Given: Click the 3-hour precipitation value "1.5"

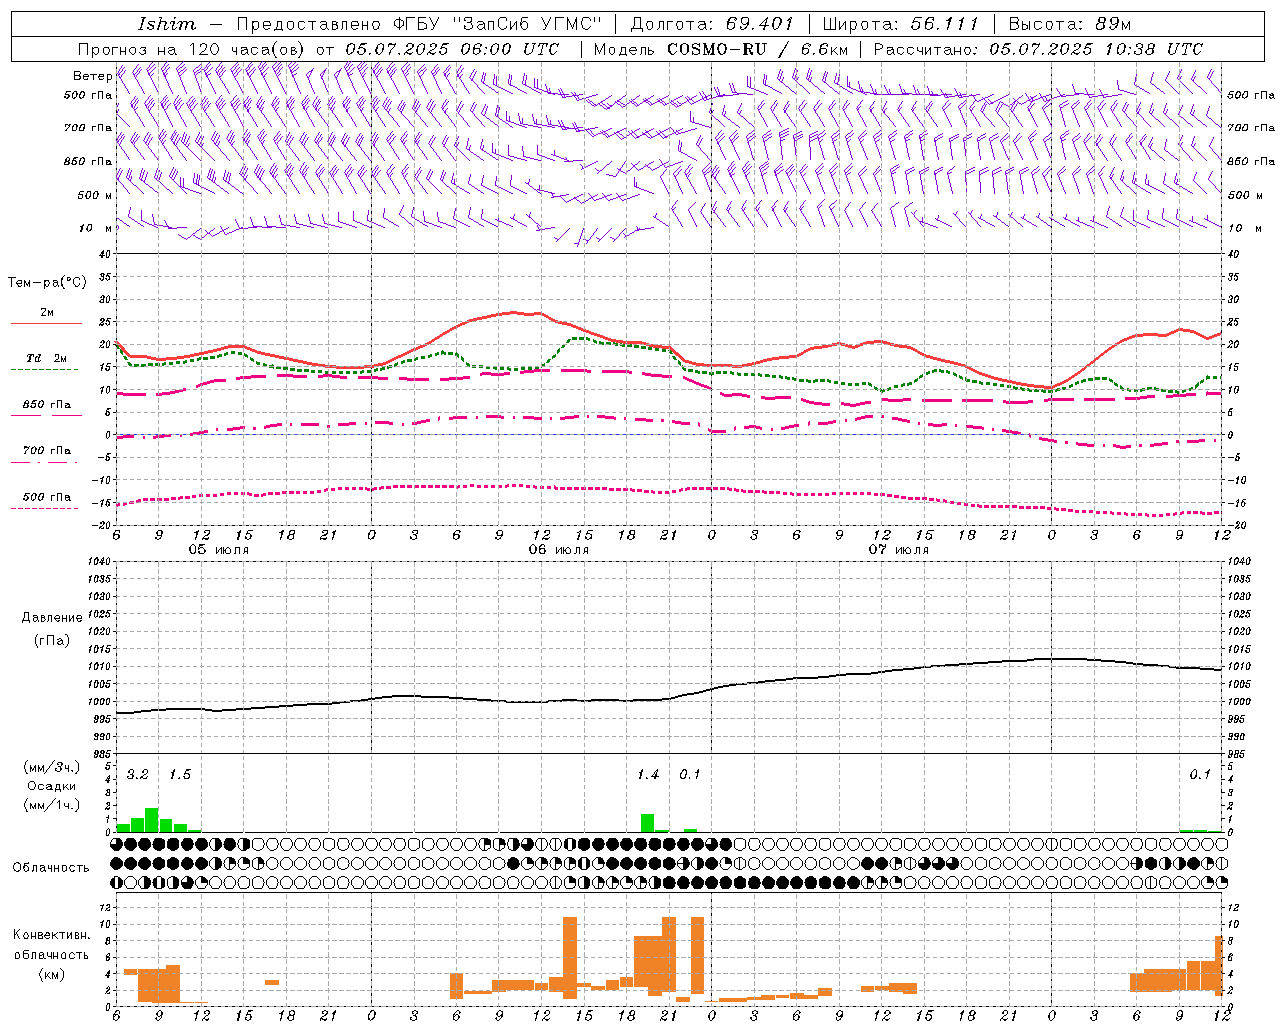Looking at the screenshot, I should tap(180, 775).
